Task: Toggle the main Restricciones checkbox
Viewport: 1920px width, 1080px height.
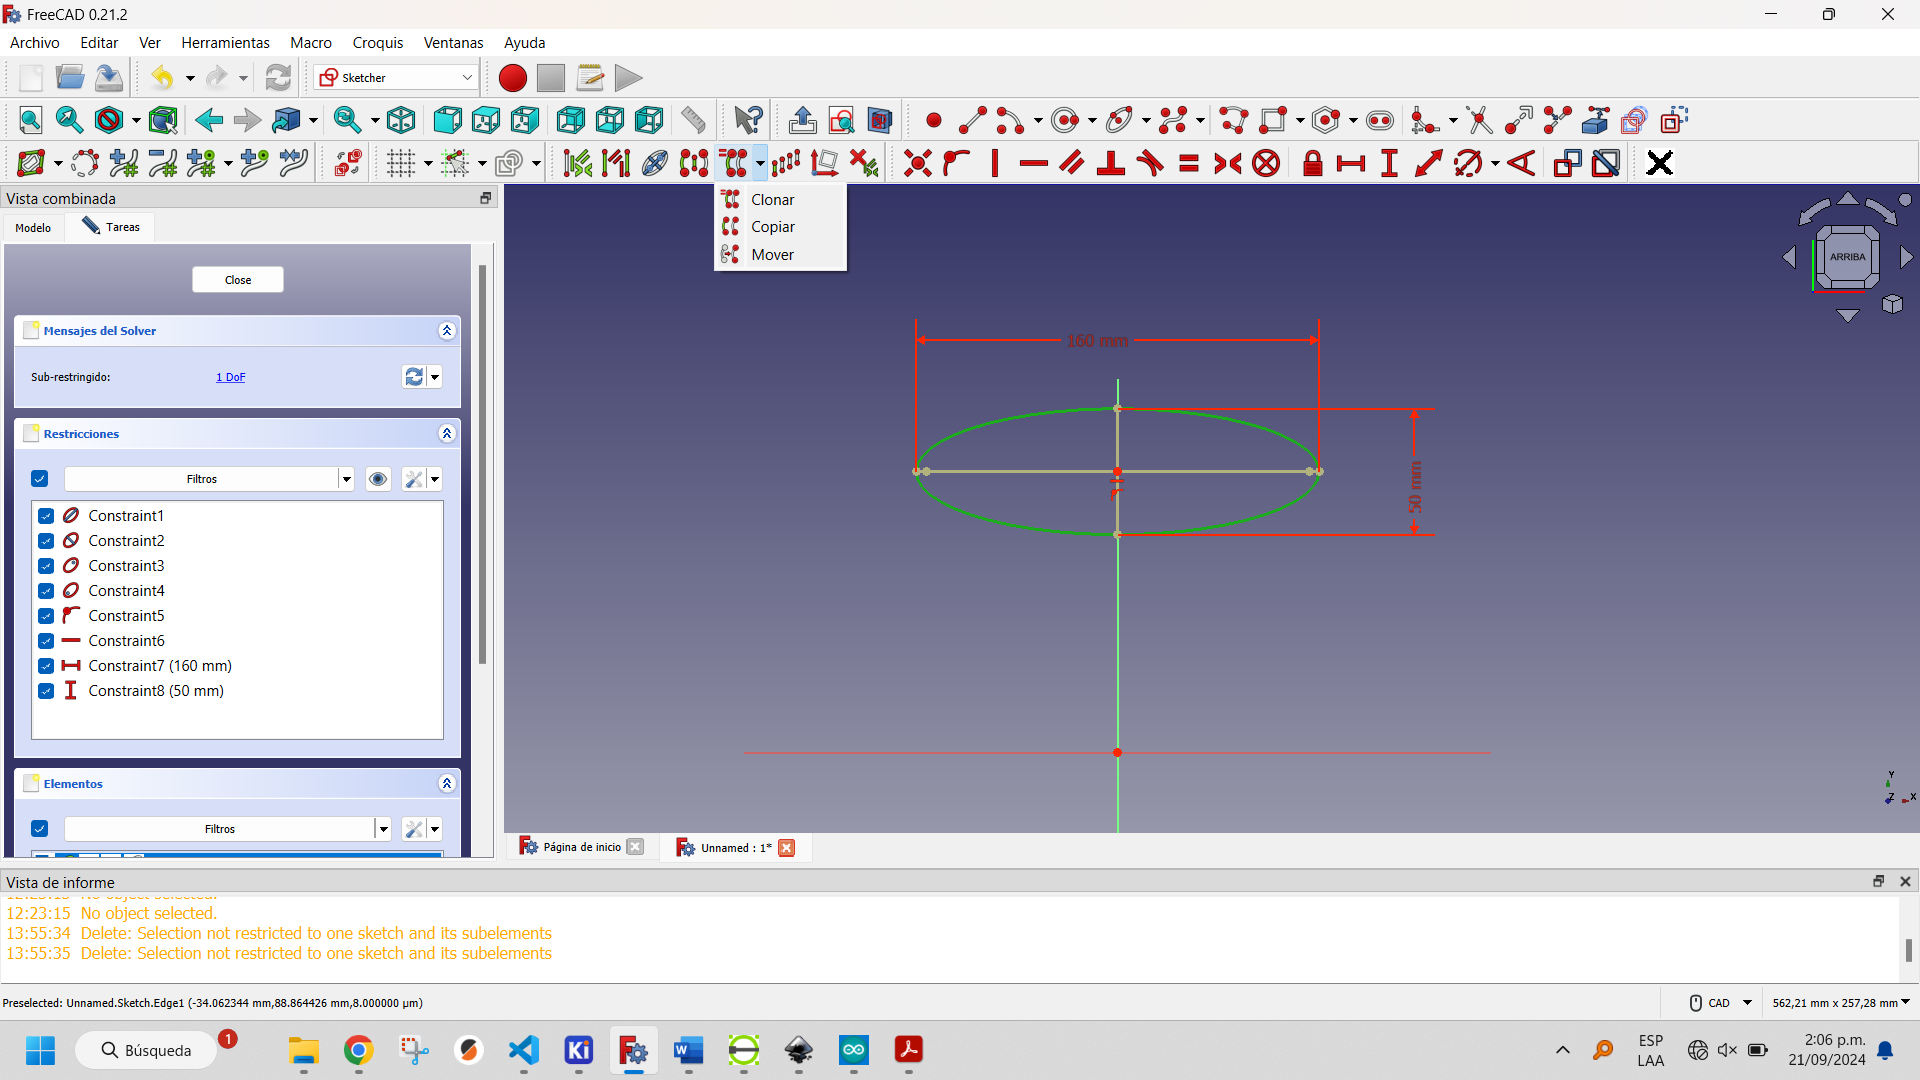Action: coord(38,477)
